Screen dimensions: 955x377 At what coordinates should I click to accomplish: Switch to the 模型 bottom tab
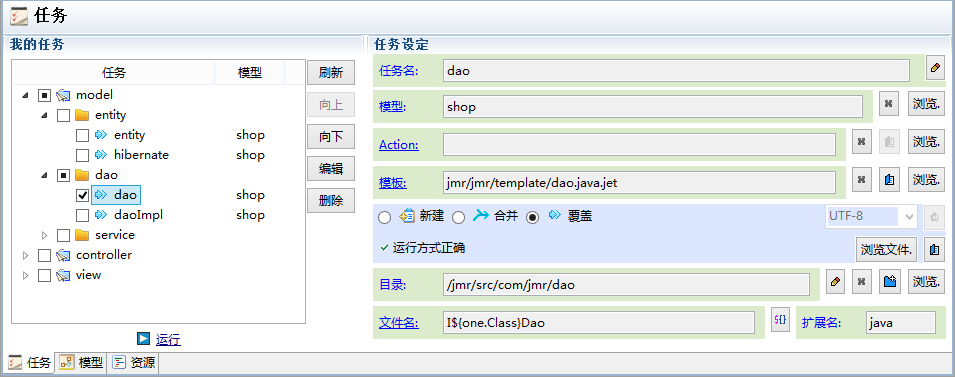(82, 363)
